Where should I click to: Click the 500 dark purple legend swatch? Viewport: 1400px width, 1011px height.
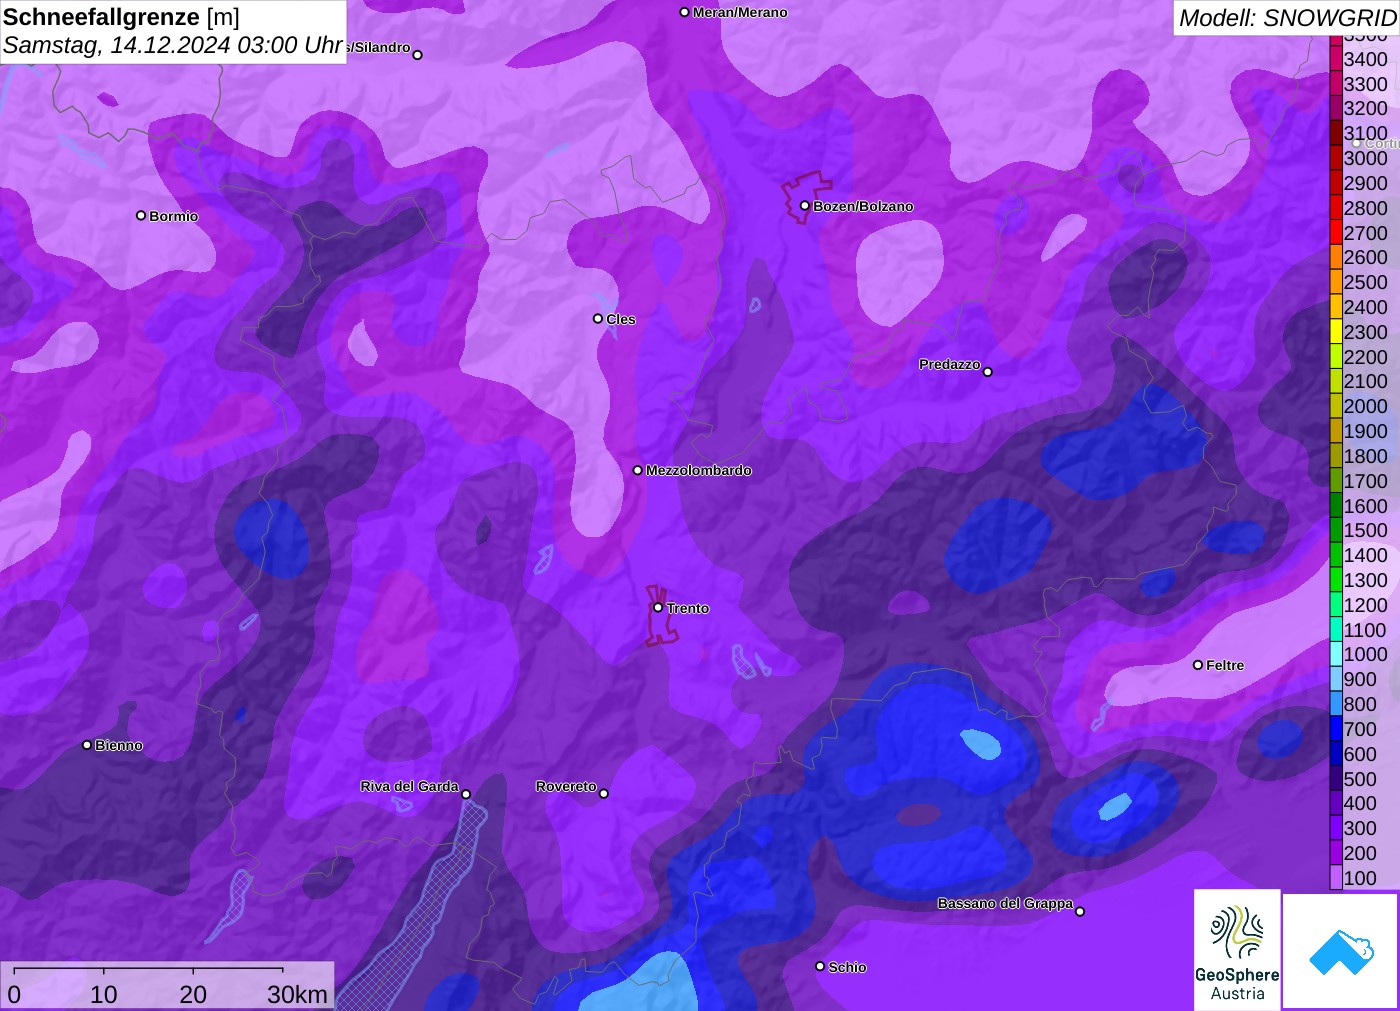click(x=1336, y=779)
